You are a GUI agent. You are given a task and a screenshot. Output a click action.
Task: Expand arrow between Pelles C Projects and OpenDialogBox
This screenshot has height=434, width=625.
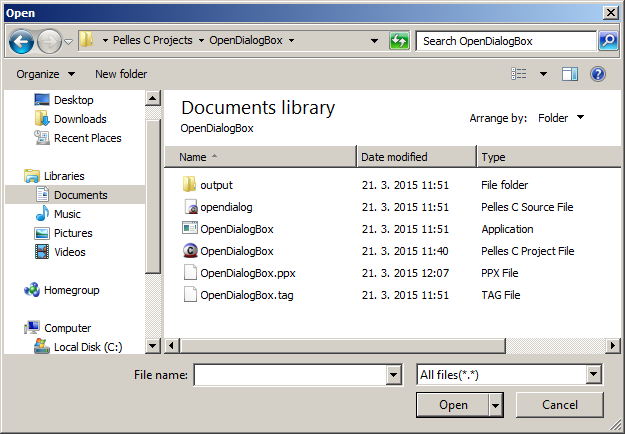(x=201, y=41)
